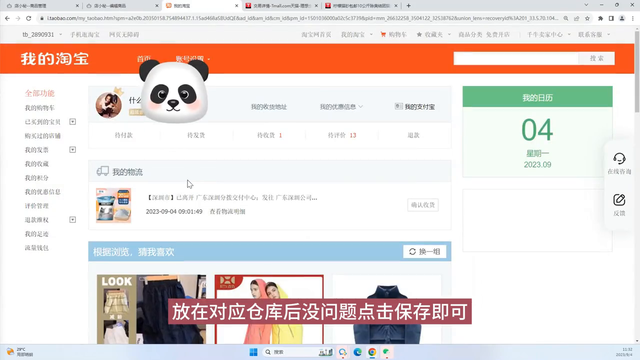Viewport: 640px width, 360px height.
Task: Open Microsoft Edge from the taskbar
Action: 358,352
